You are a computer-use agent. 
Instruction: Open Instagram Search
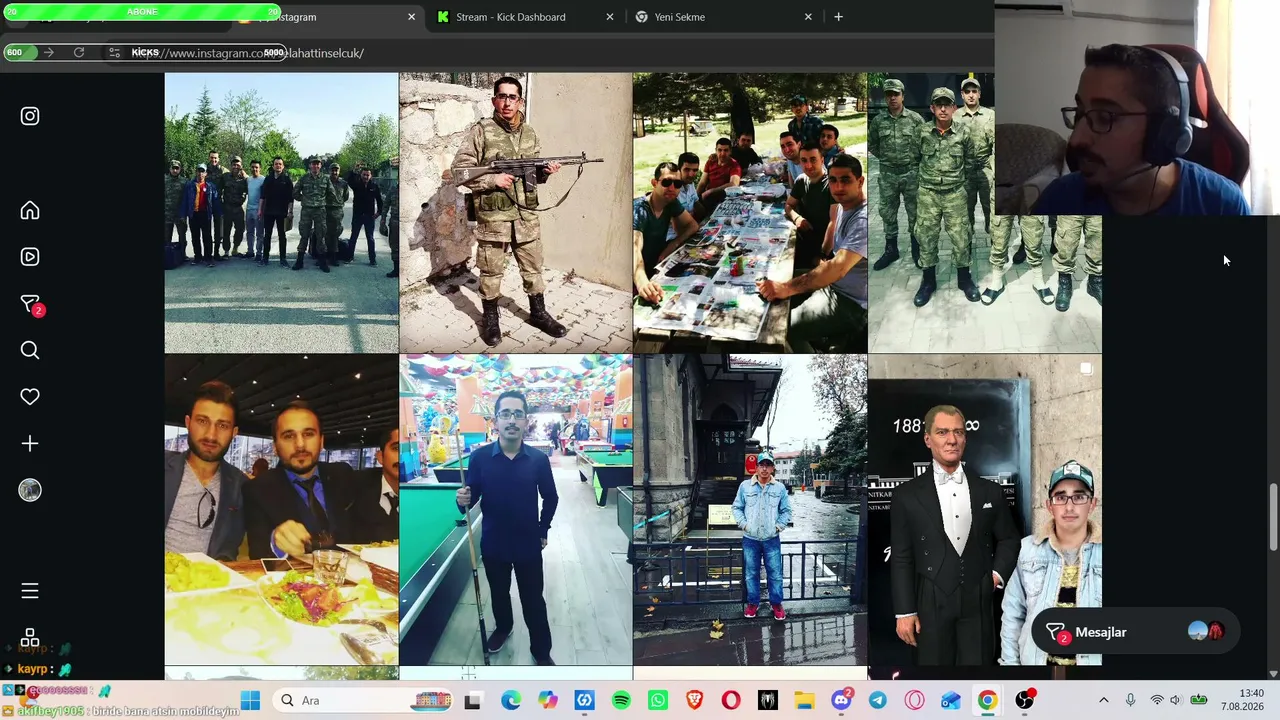(30, 350)
